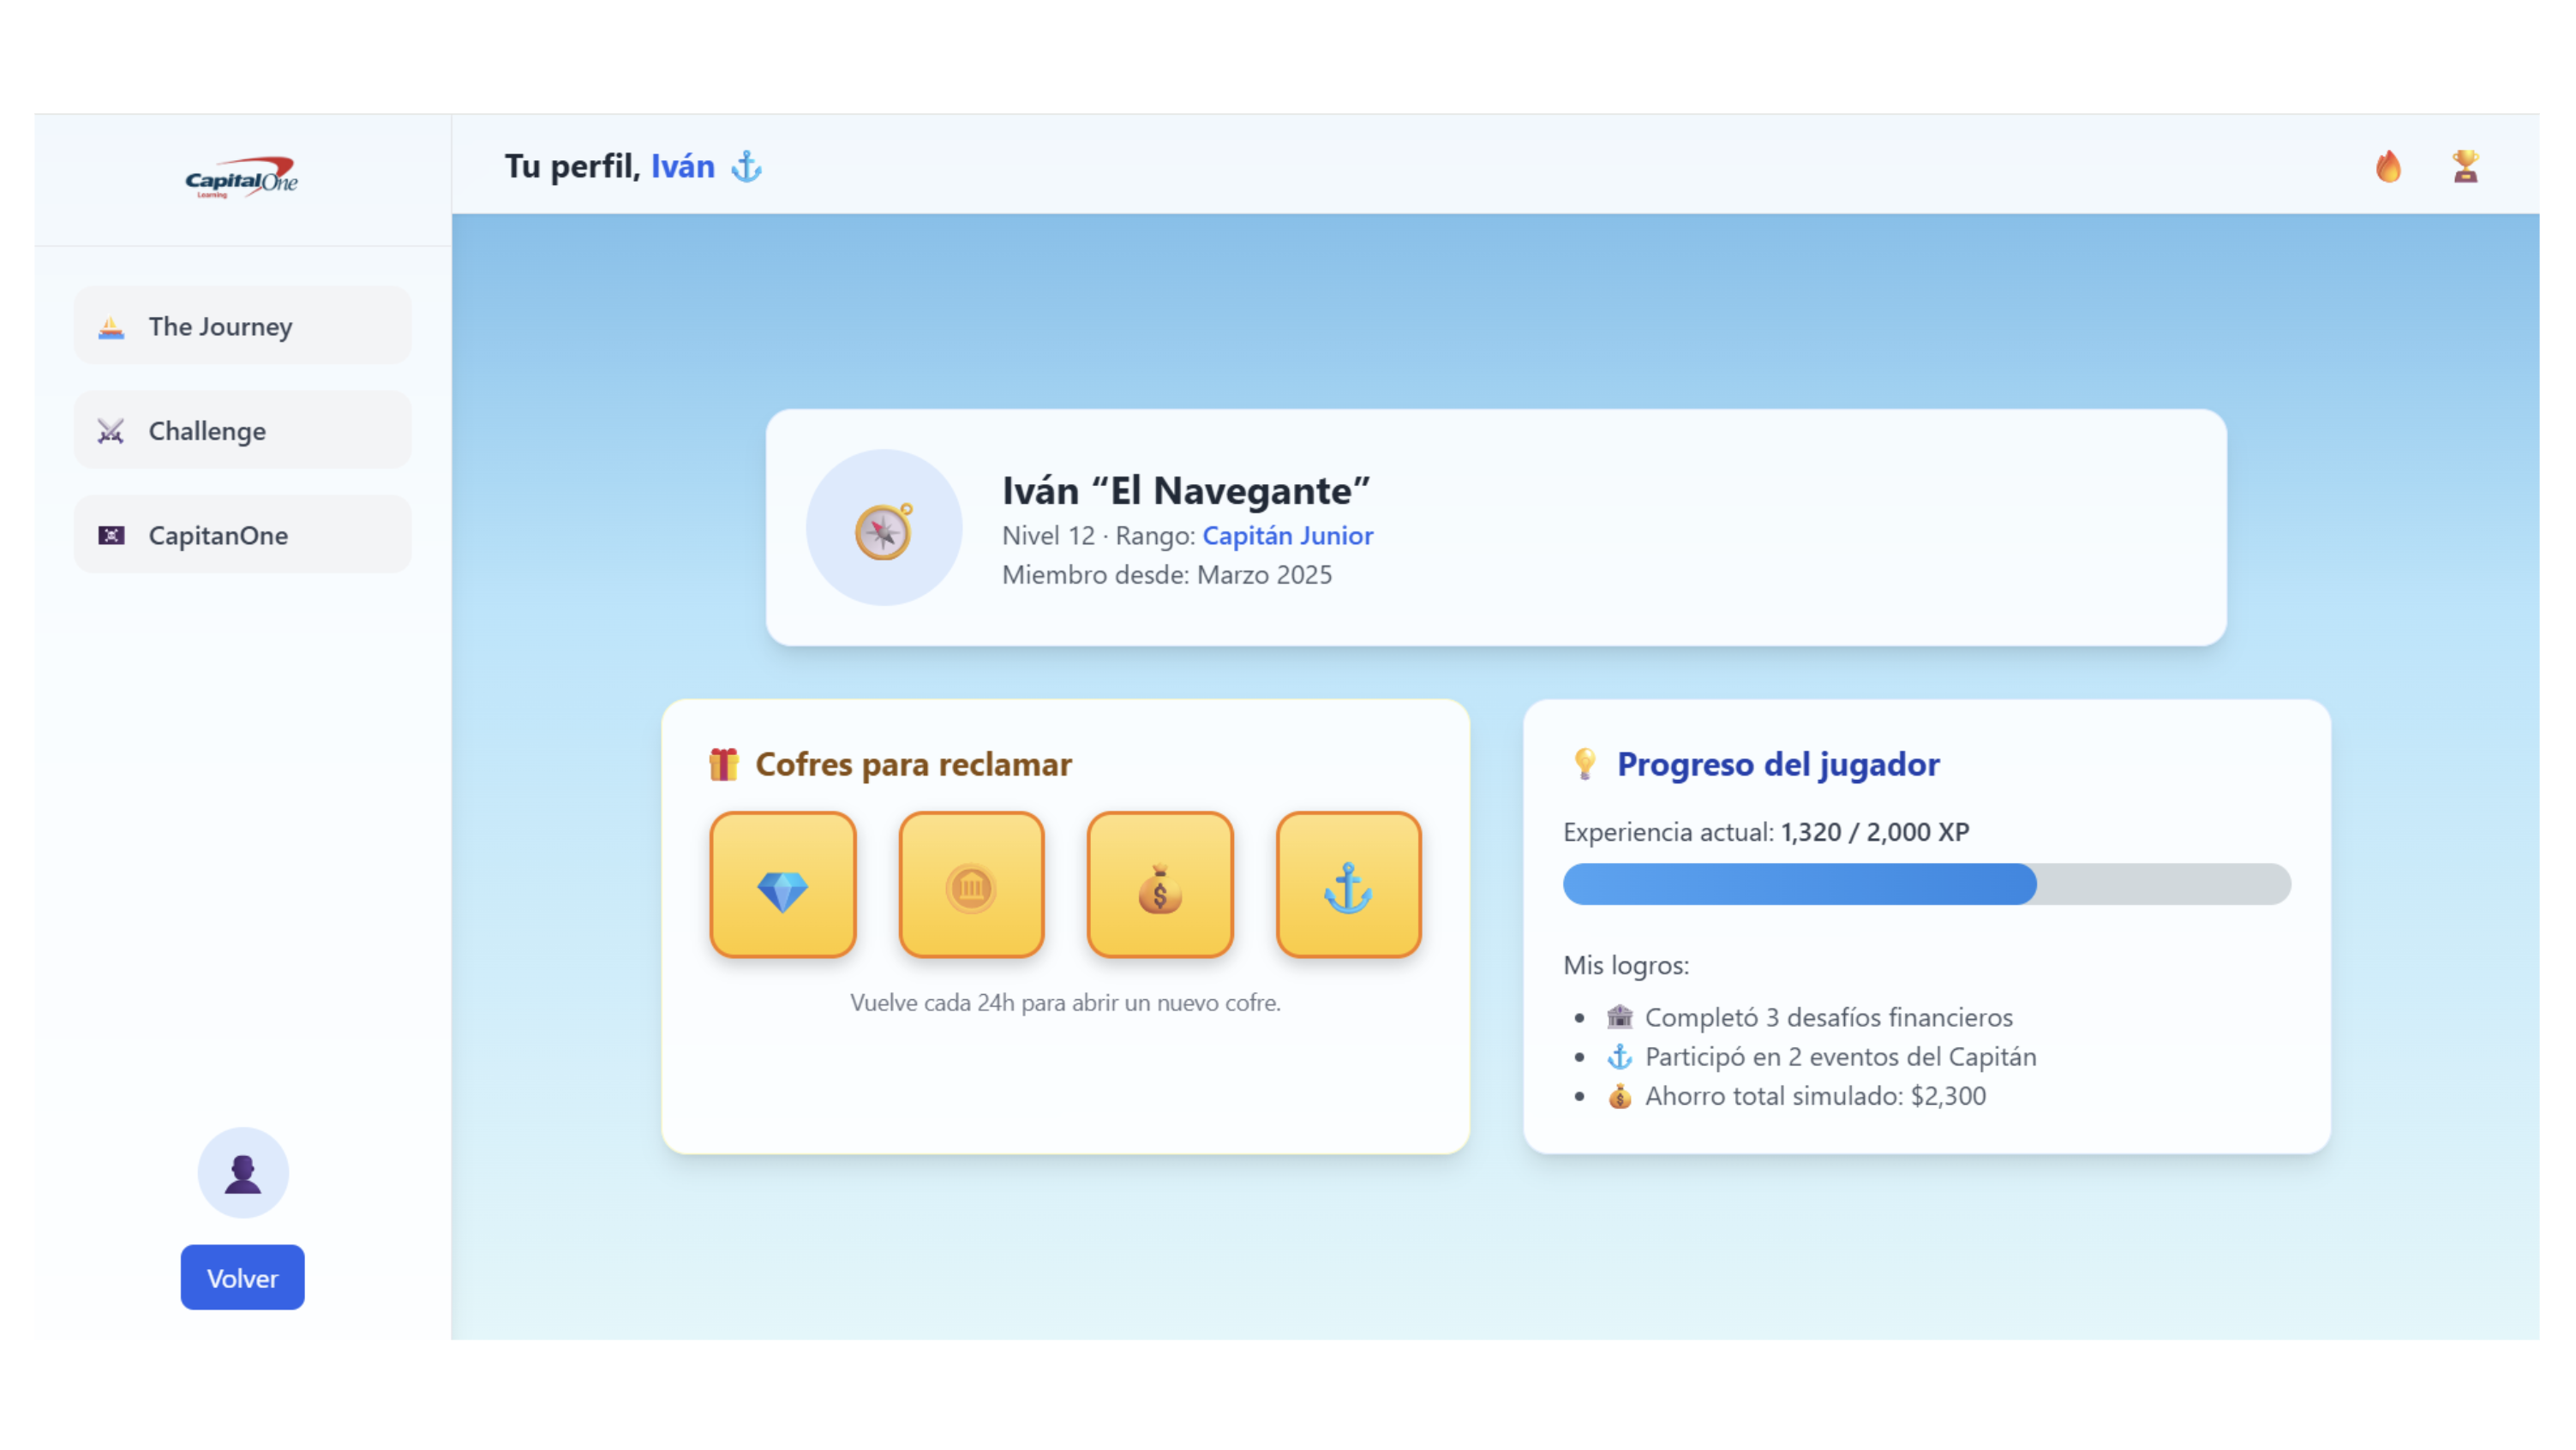Screen dimensions: 2576x1450
Task: Claim the bank coin chest
Action: tap(970, 884)
